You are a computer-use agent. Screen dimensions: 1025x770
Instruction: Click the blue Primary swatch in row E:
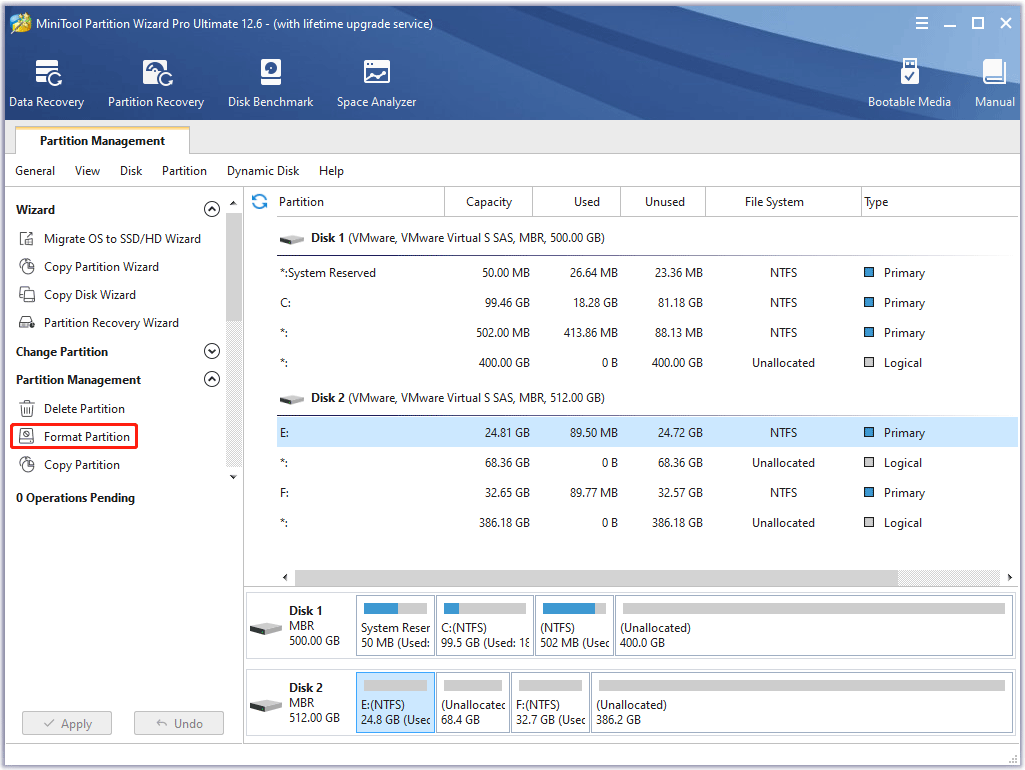[869, 432]
